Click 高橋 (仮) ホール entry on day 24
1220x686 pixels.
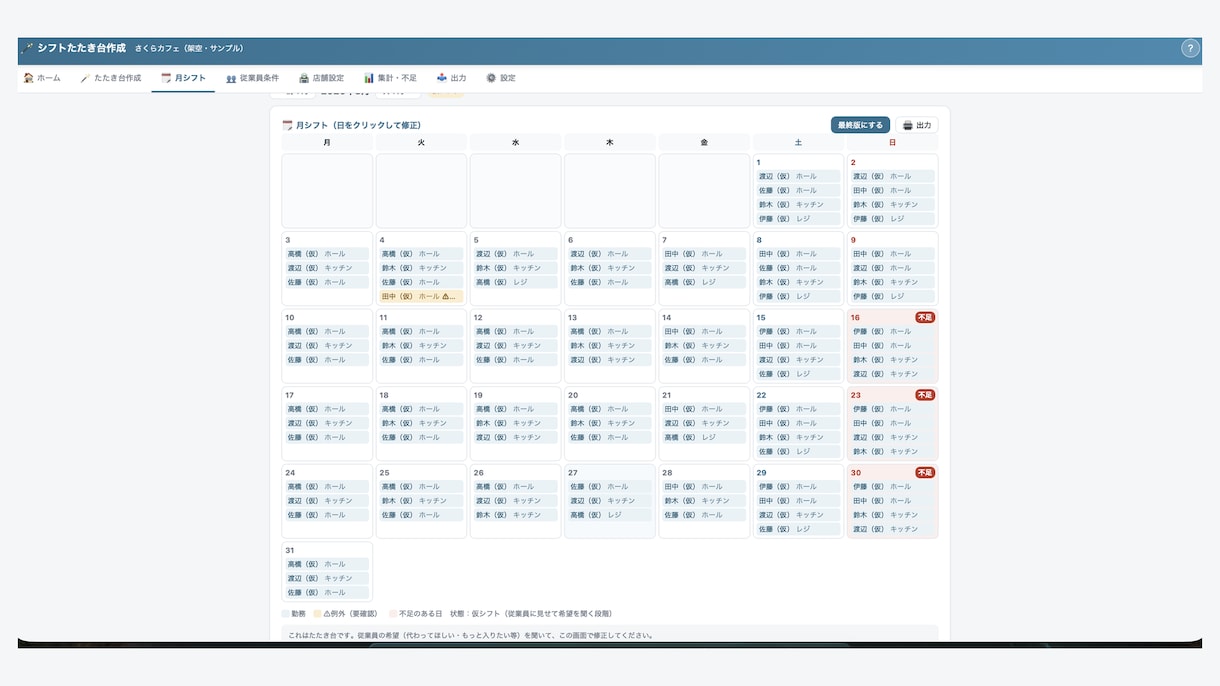(x=327, y=486)
